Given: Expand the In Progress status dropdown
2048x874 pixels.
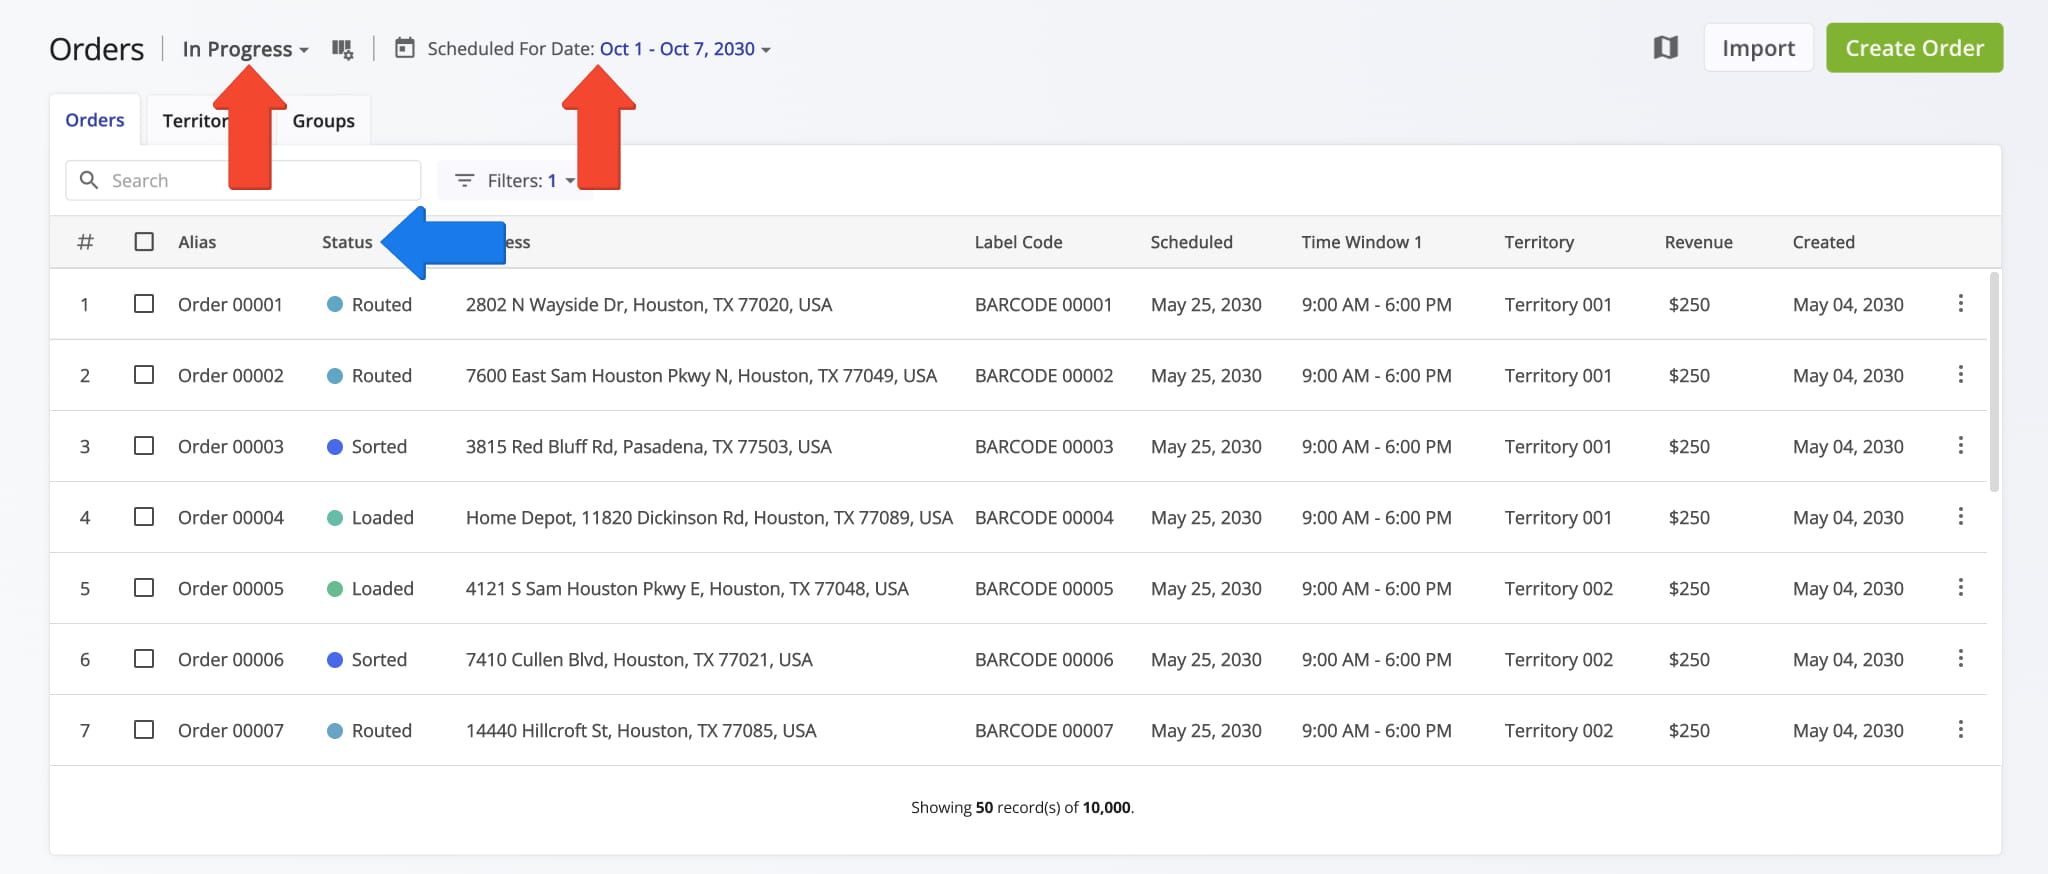Looking at the screenshot, I should coord(245,49).
